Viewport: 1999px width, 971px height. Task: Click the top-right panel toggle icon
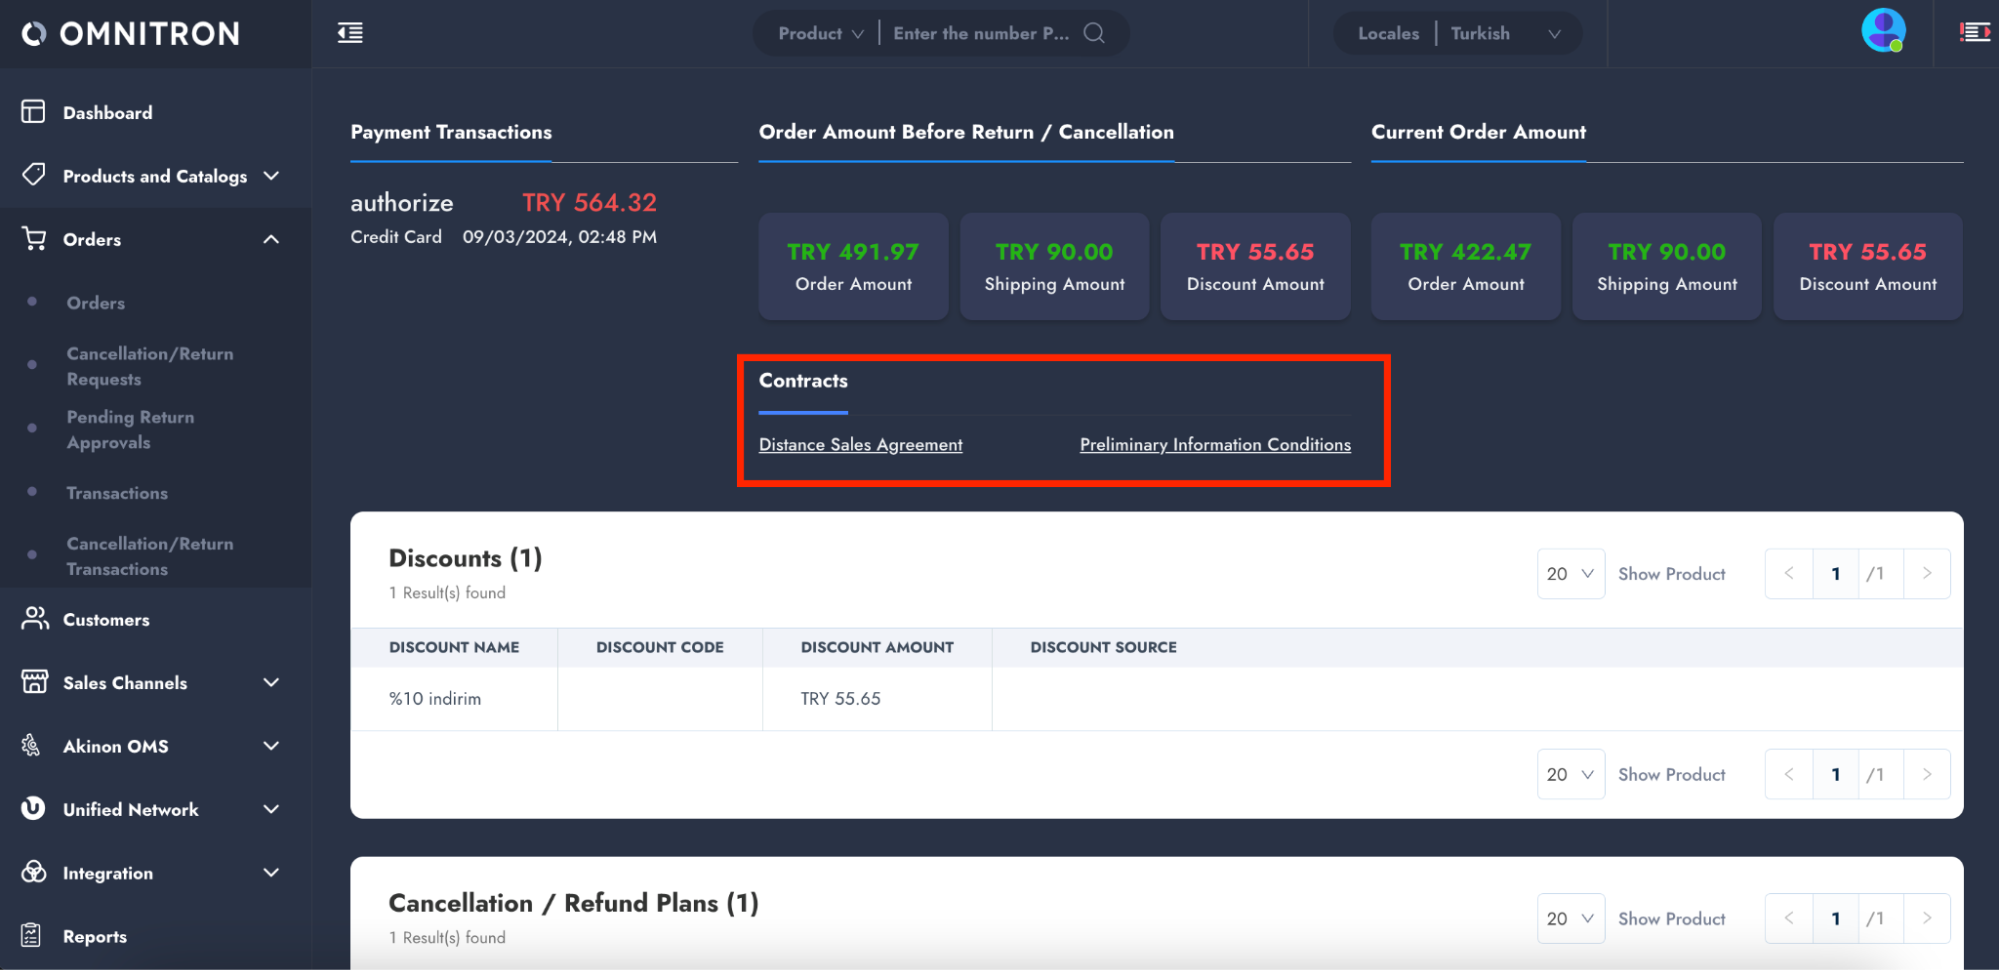[x=1974, y=33]
